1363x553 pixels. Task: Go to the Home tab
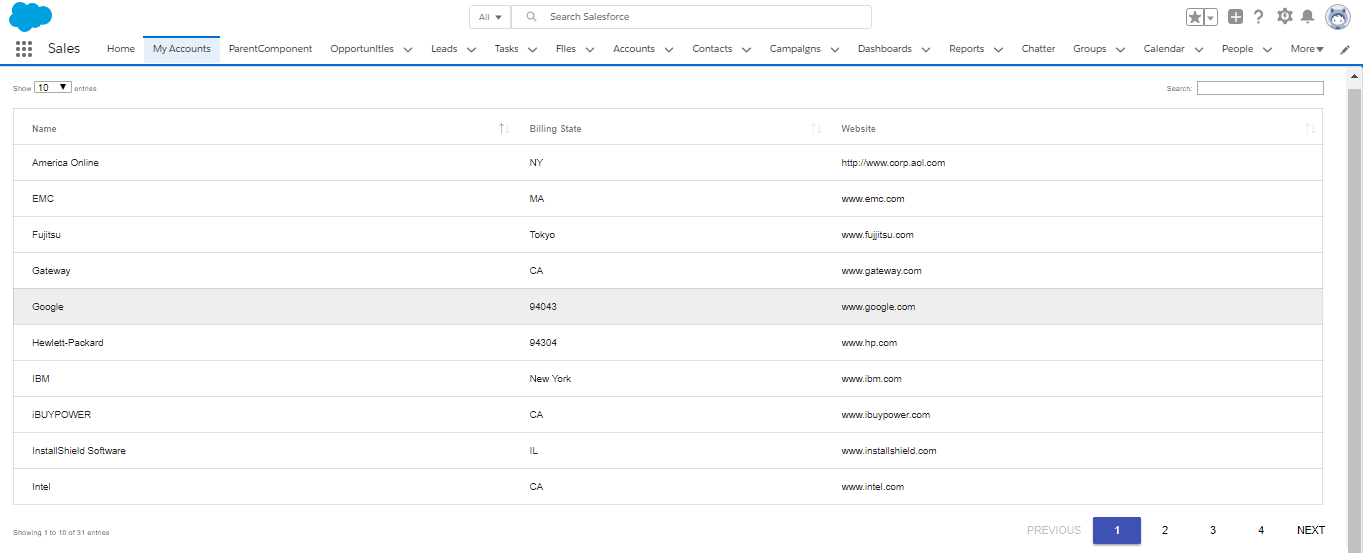tap(121, 49)
